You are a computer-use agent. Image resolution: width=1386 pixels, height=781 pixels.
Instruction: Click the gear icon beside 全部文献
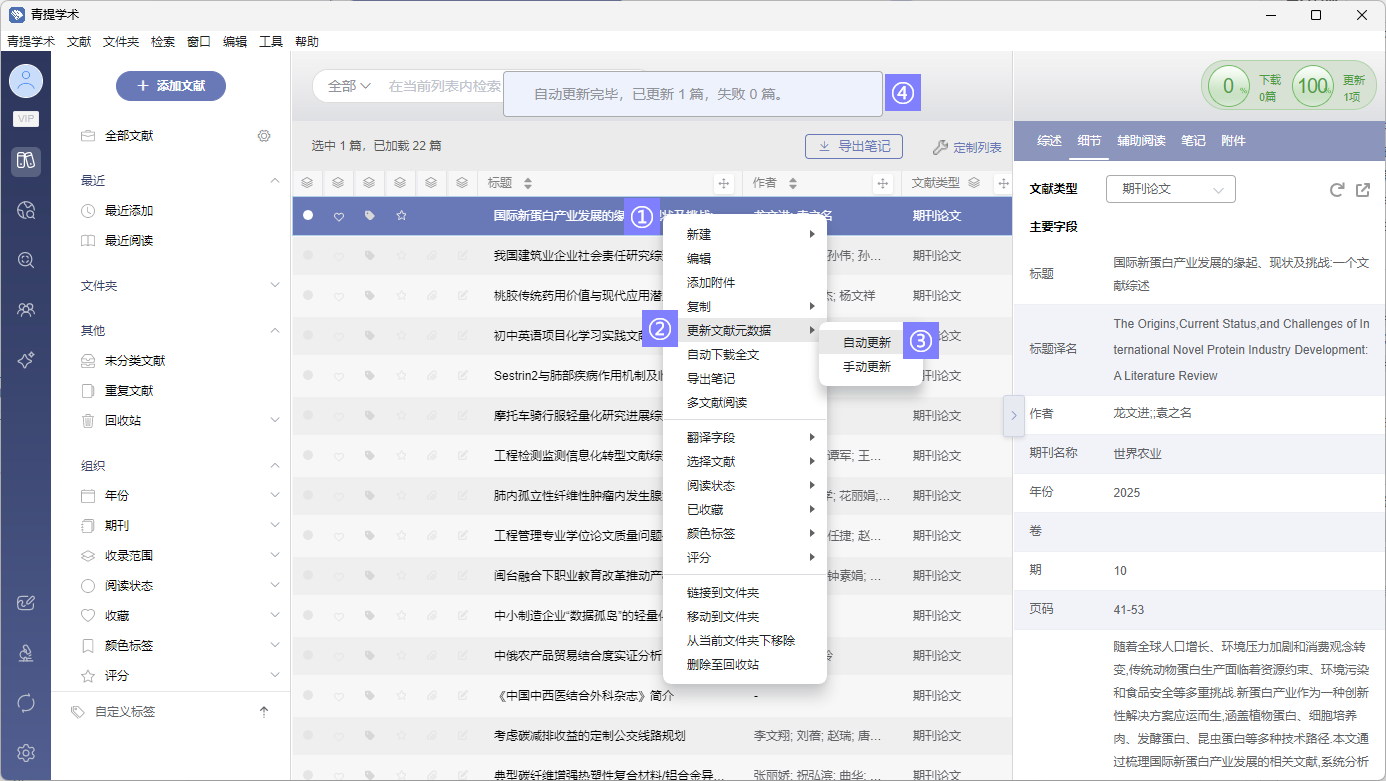(x=264, y=136)
